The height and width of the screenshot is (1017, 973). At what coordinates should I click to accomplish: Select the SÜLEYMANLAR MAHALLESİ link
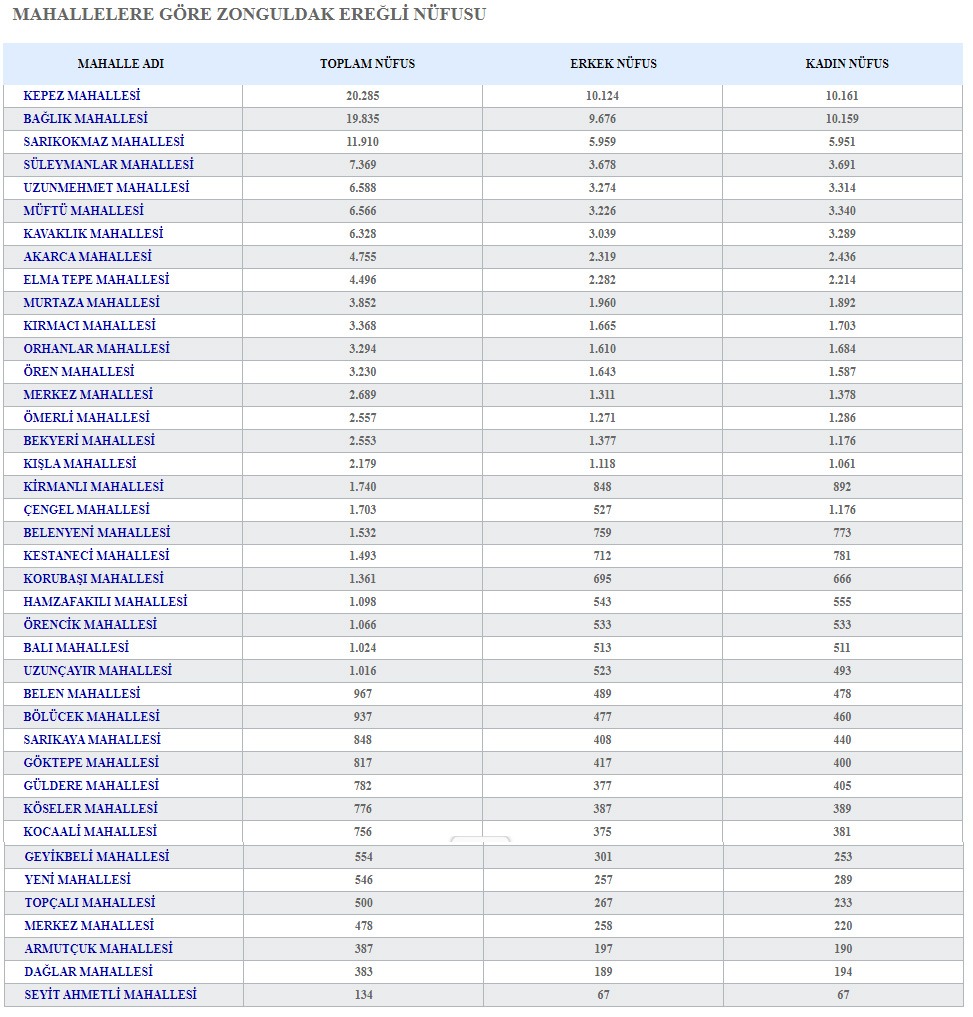pyautogui.click(x=108, y=165)
